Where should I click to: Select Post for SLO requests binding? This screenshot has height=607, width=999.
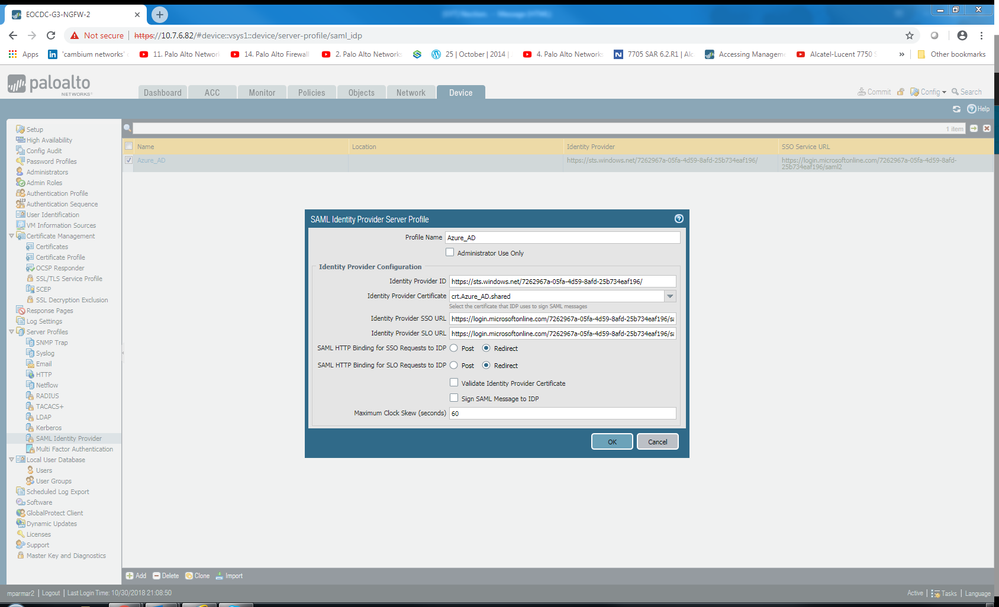[x=454, y=366]
